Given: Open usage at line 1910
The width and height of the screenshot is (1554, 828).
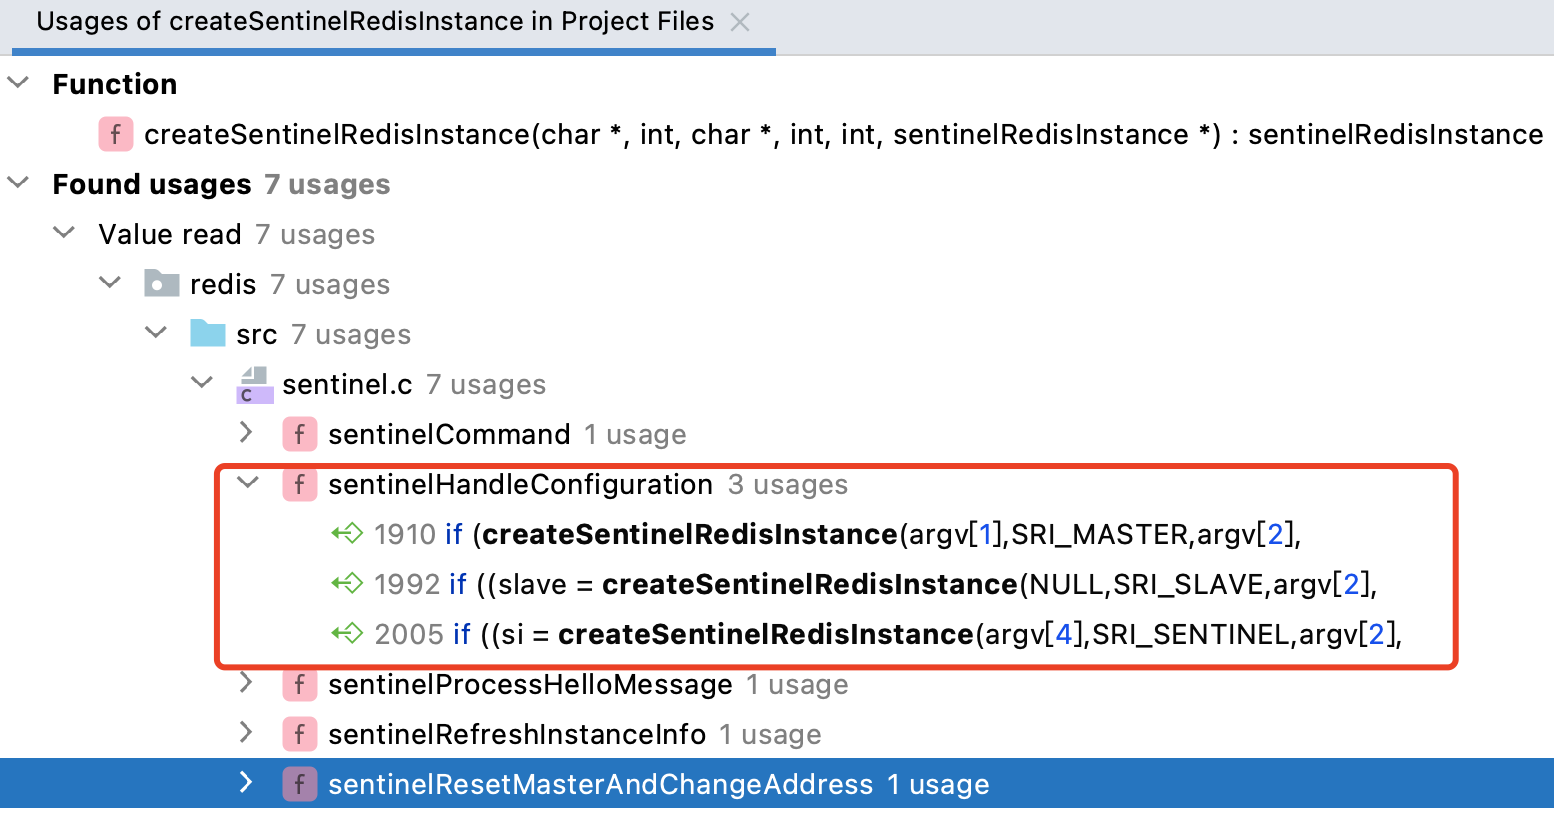Looking at the screenshot, I should pos(836,534).
